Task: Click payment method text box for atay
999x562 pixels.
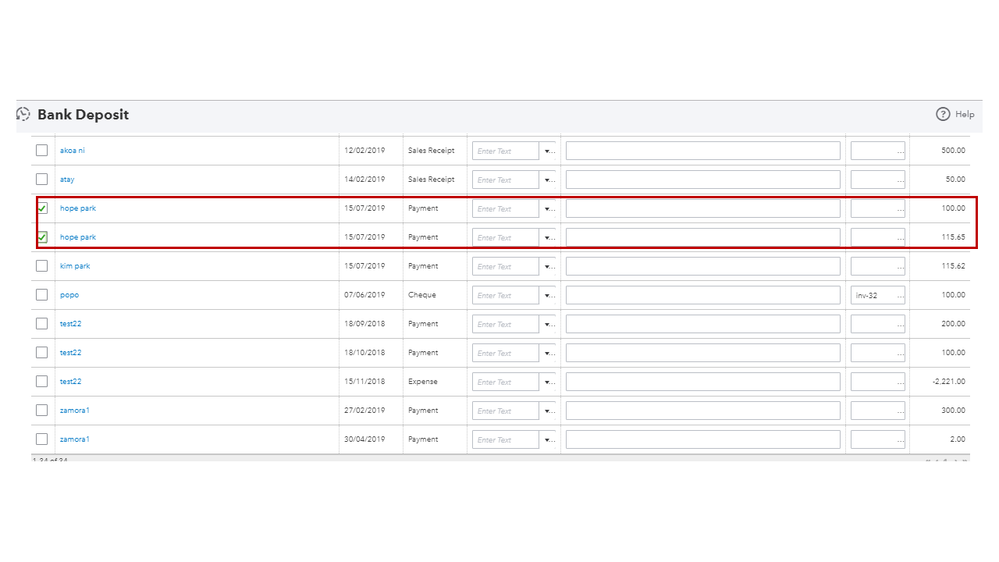Action: [x=505, y=180]
